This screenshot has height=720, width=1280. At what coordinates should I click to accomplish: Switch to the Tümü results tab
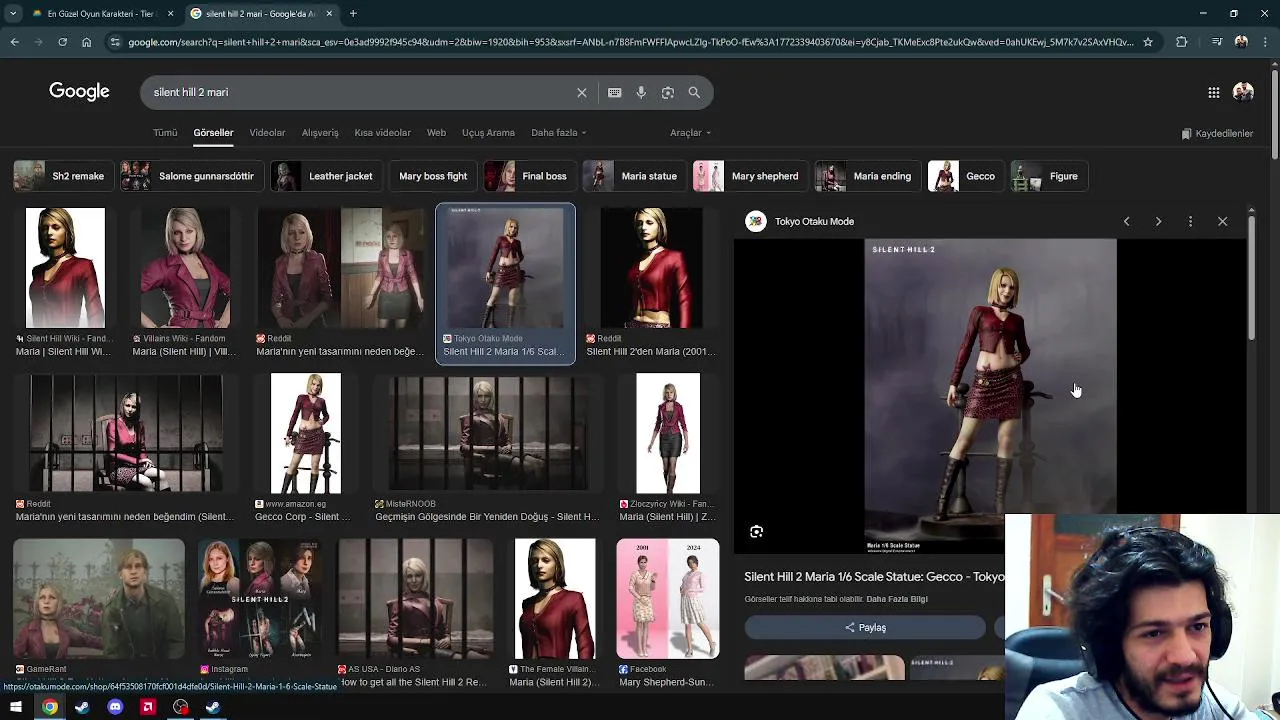tap(165, 133)
